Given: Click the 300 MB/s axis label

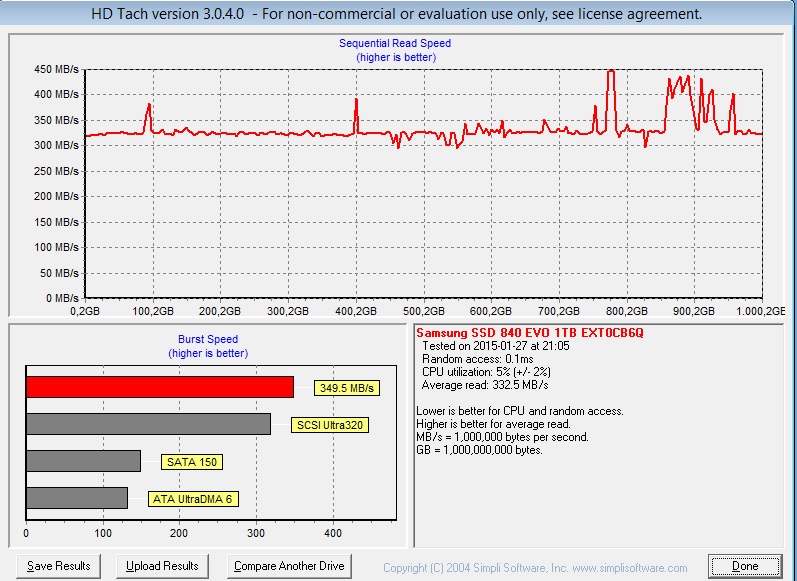Looking at the screenshot, I should [56, 145].
